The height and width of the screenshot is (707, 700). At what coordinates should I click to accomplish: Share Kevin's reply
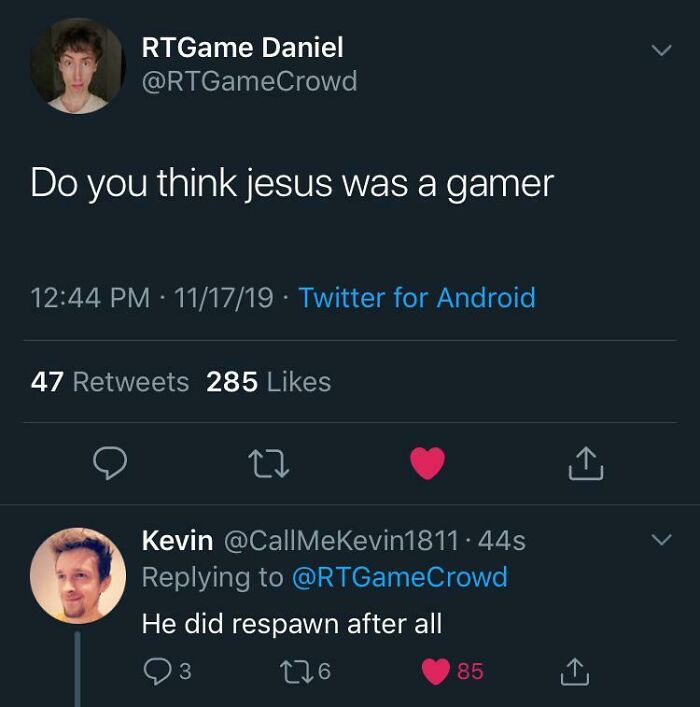(574, 672)
